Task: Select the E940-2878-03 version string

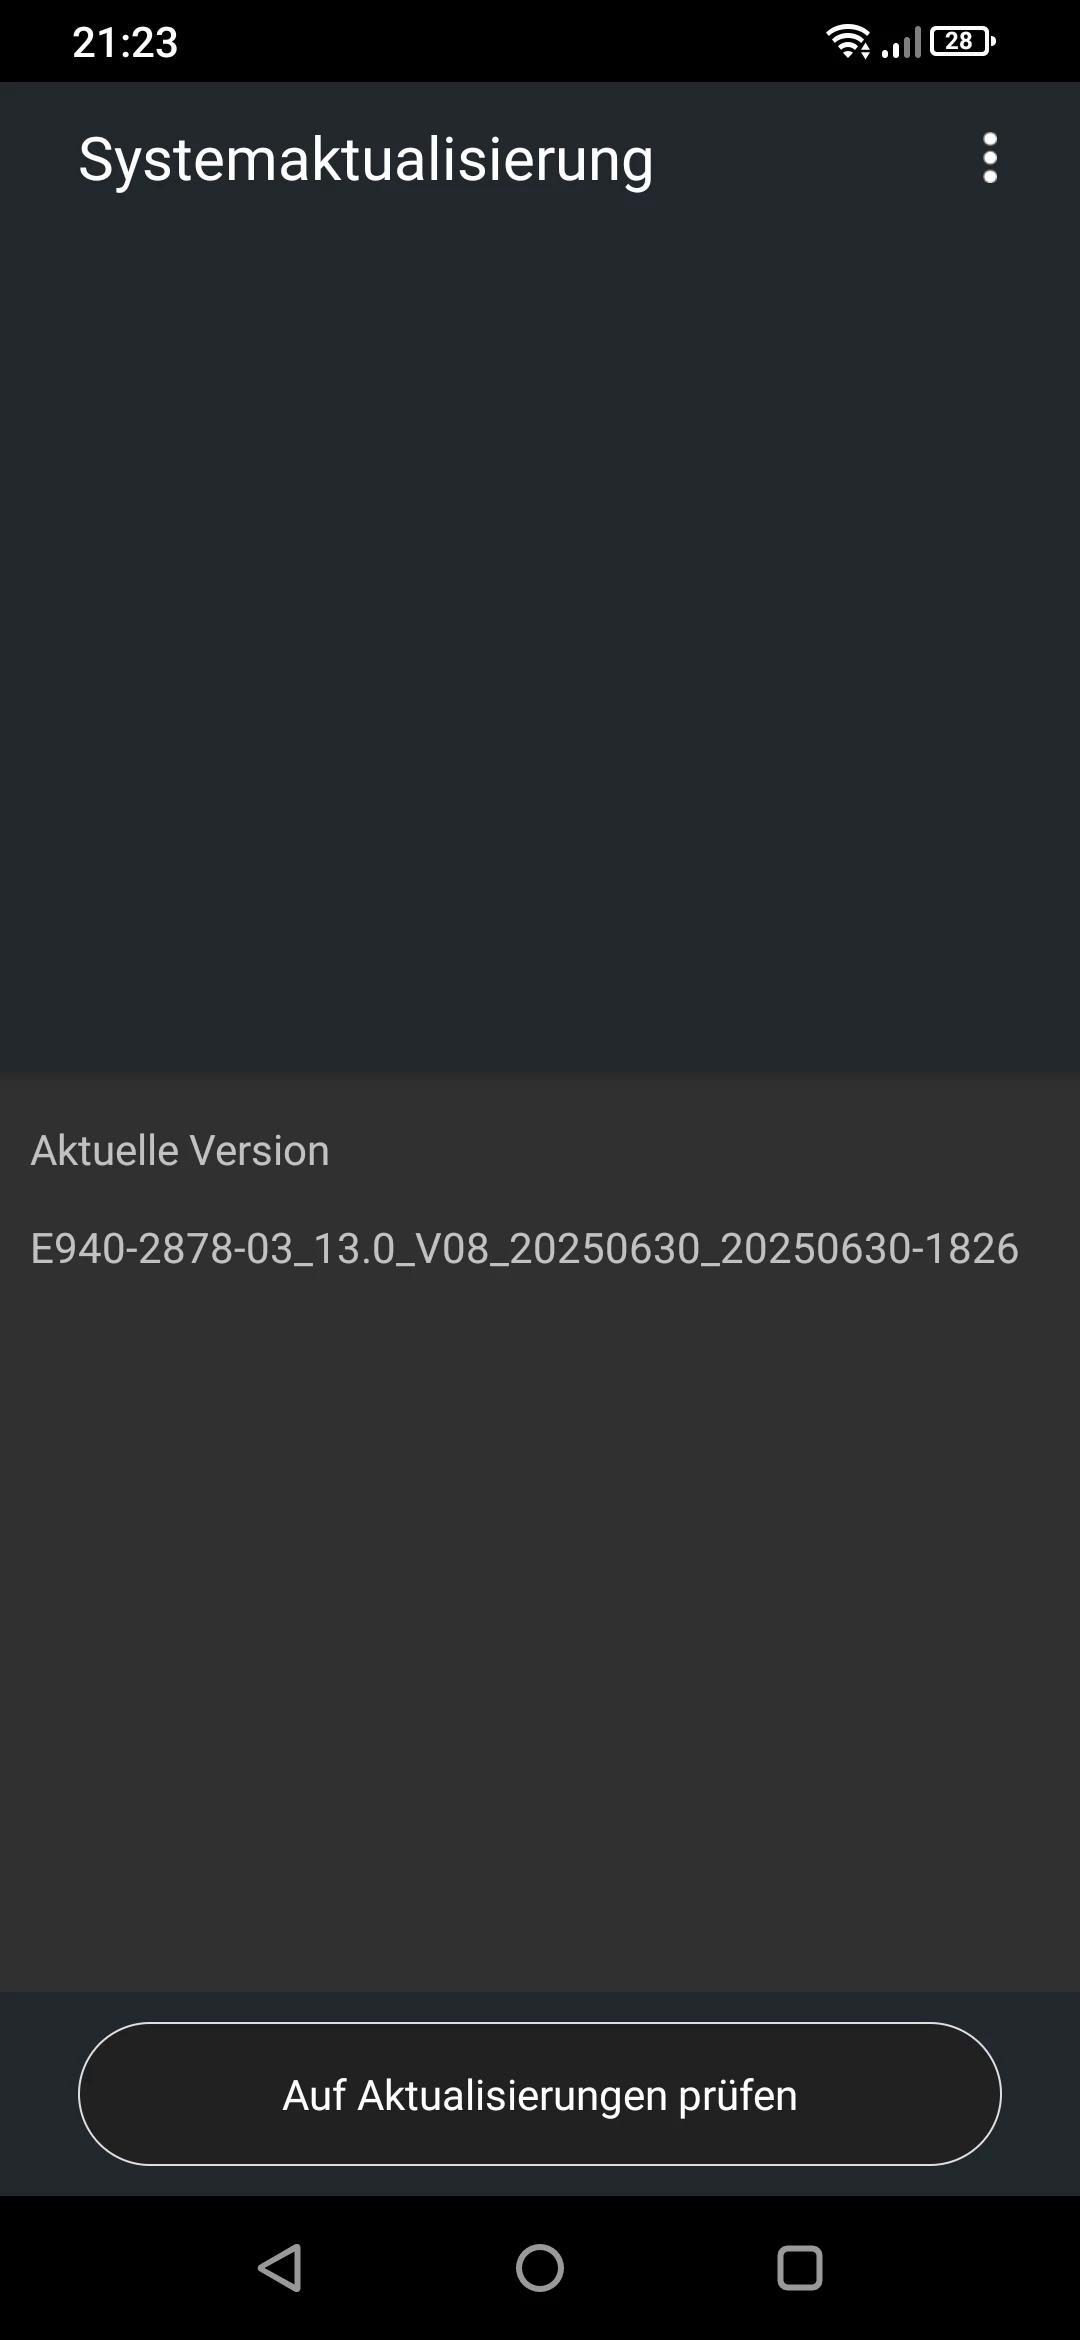Action: (x=524, y=1248)
